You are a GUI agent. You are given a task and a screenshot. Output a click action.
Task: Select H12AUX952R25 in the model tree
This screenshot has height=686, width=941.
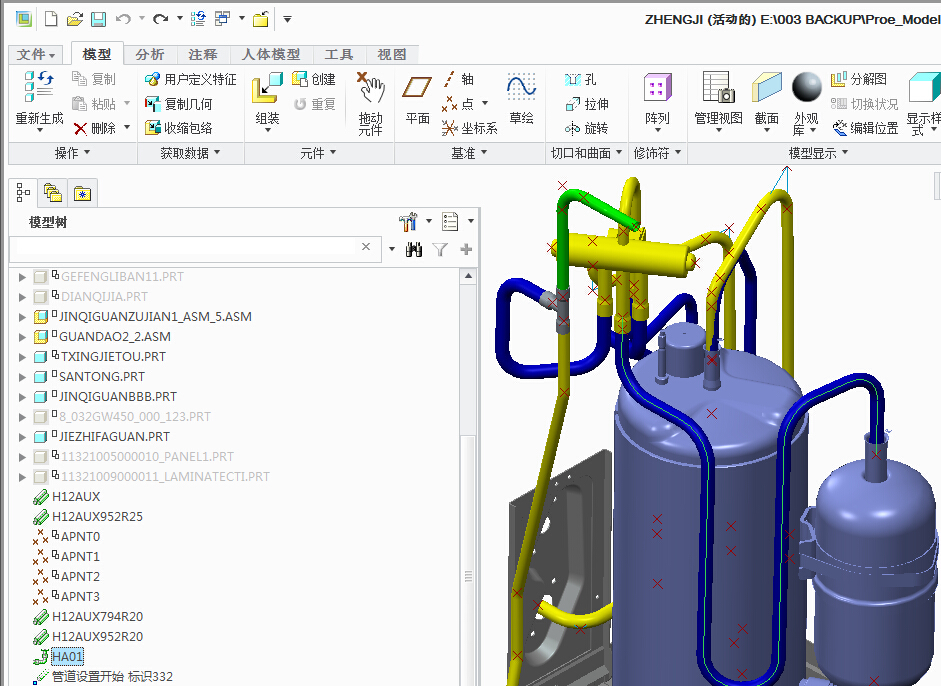pyautogui.click(x=97, y=517)
